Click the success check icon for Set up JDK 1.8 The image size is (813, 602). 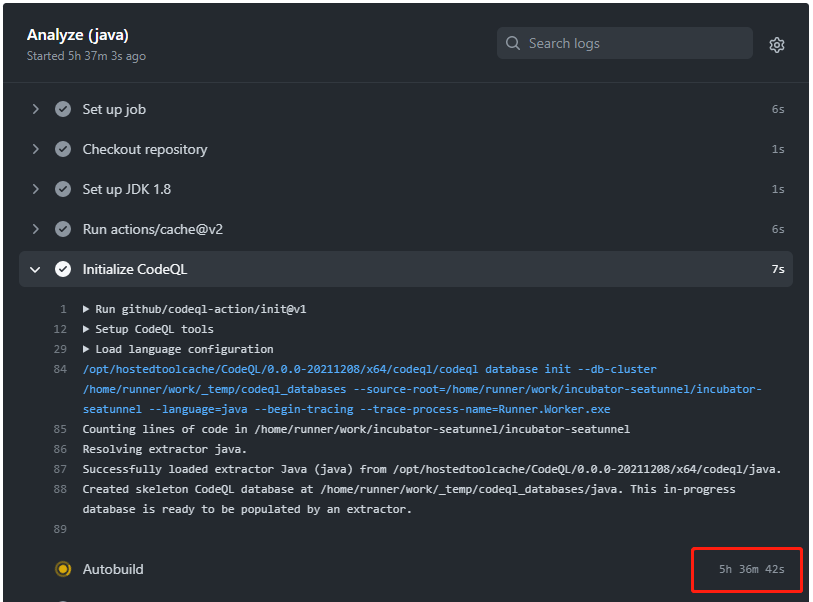tap(63, 189)
